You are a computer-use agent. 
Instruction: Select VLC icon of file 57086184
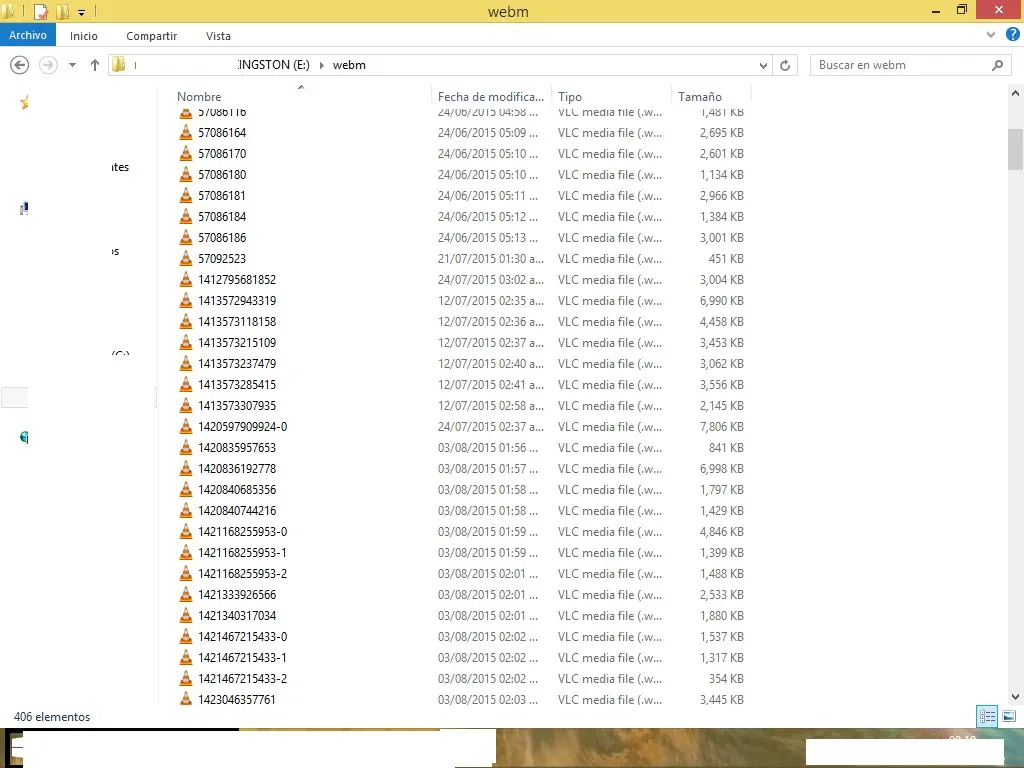click(x=186, y=216)
